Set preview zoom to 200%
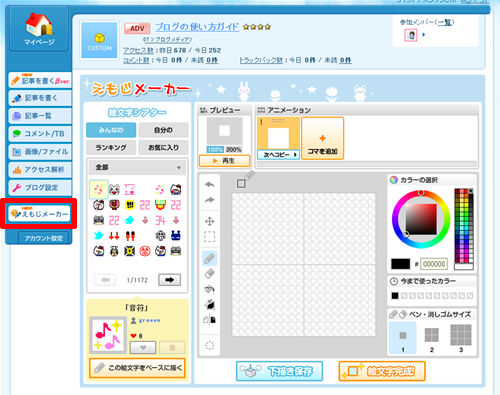This screenshot has width=500, height=395. [234, 150]
